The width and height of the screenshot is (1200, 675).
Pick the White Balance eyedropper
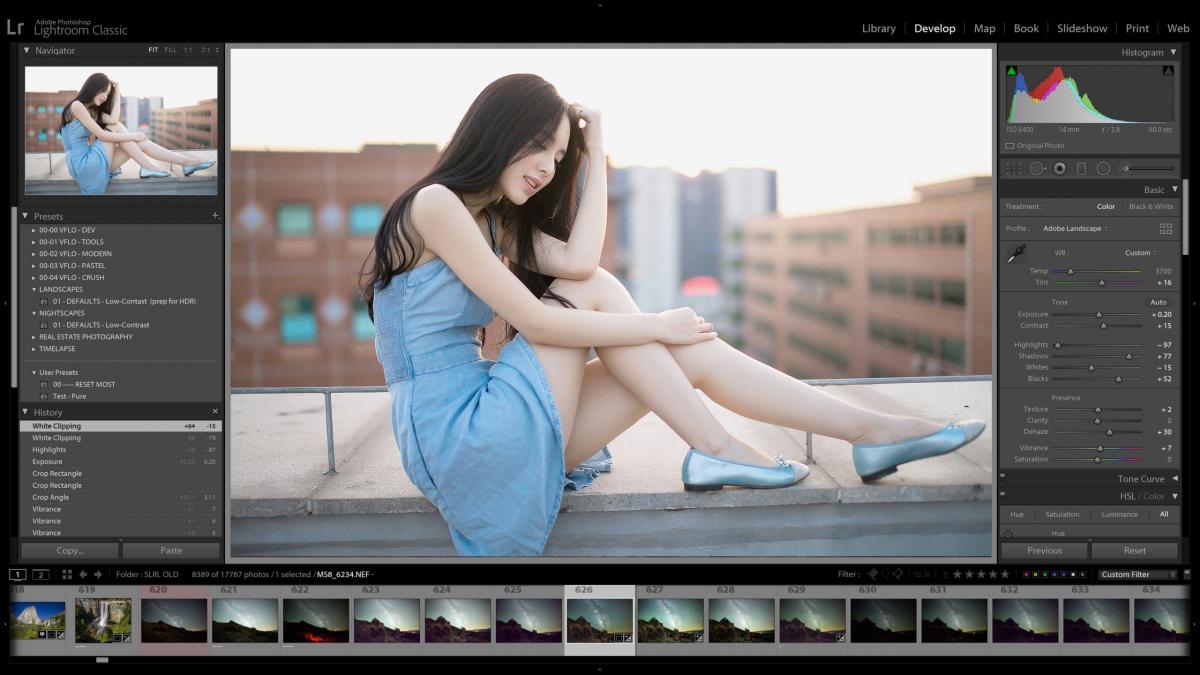[1015, 251]
